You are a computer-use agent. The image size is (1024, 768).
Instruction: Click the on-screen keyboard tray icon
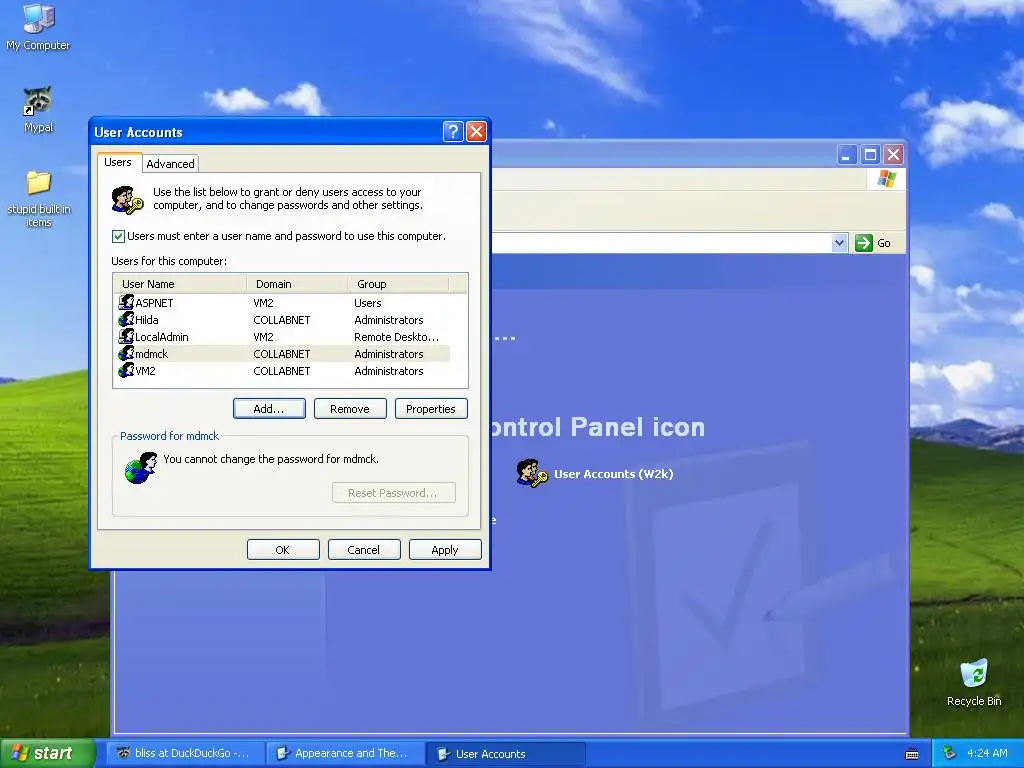tap(912, 754)
